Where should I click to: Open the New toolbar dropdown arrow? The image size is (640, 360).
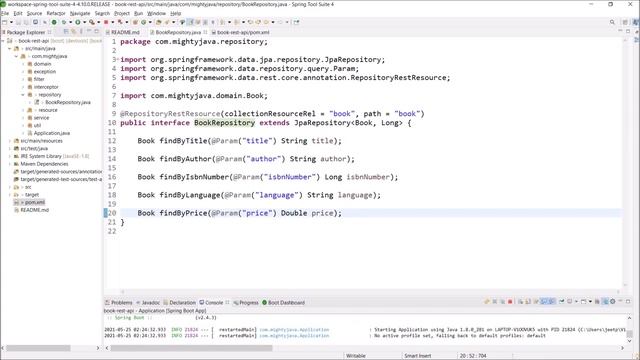(x=11, y=22)
